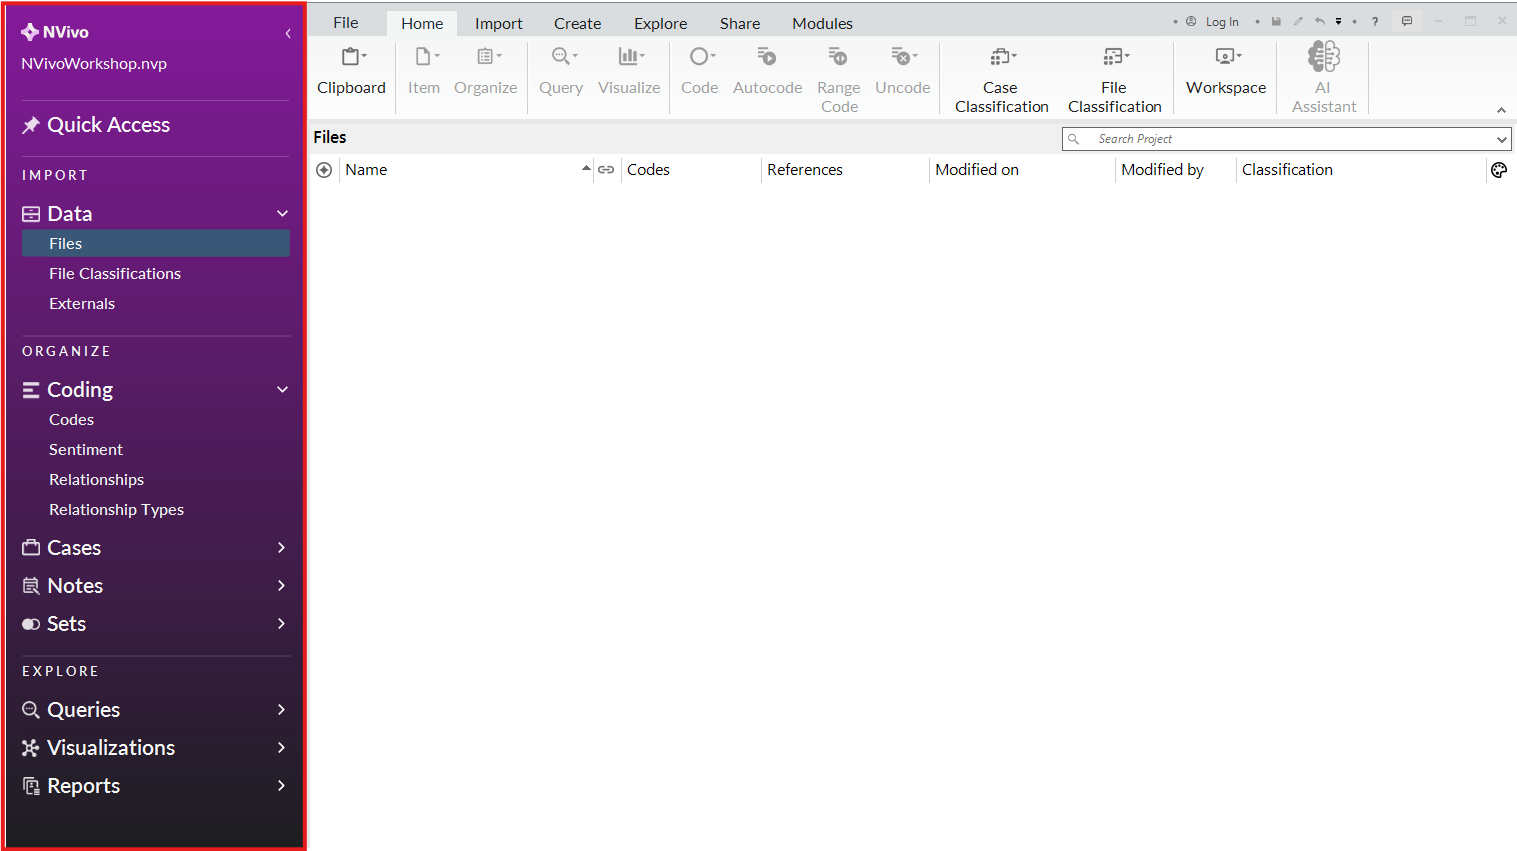Collapse the Coding section chevron
Image resolution: width=1517 pixels, height=851 pixels.
(x=282, y=389)
